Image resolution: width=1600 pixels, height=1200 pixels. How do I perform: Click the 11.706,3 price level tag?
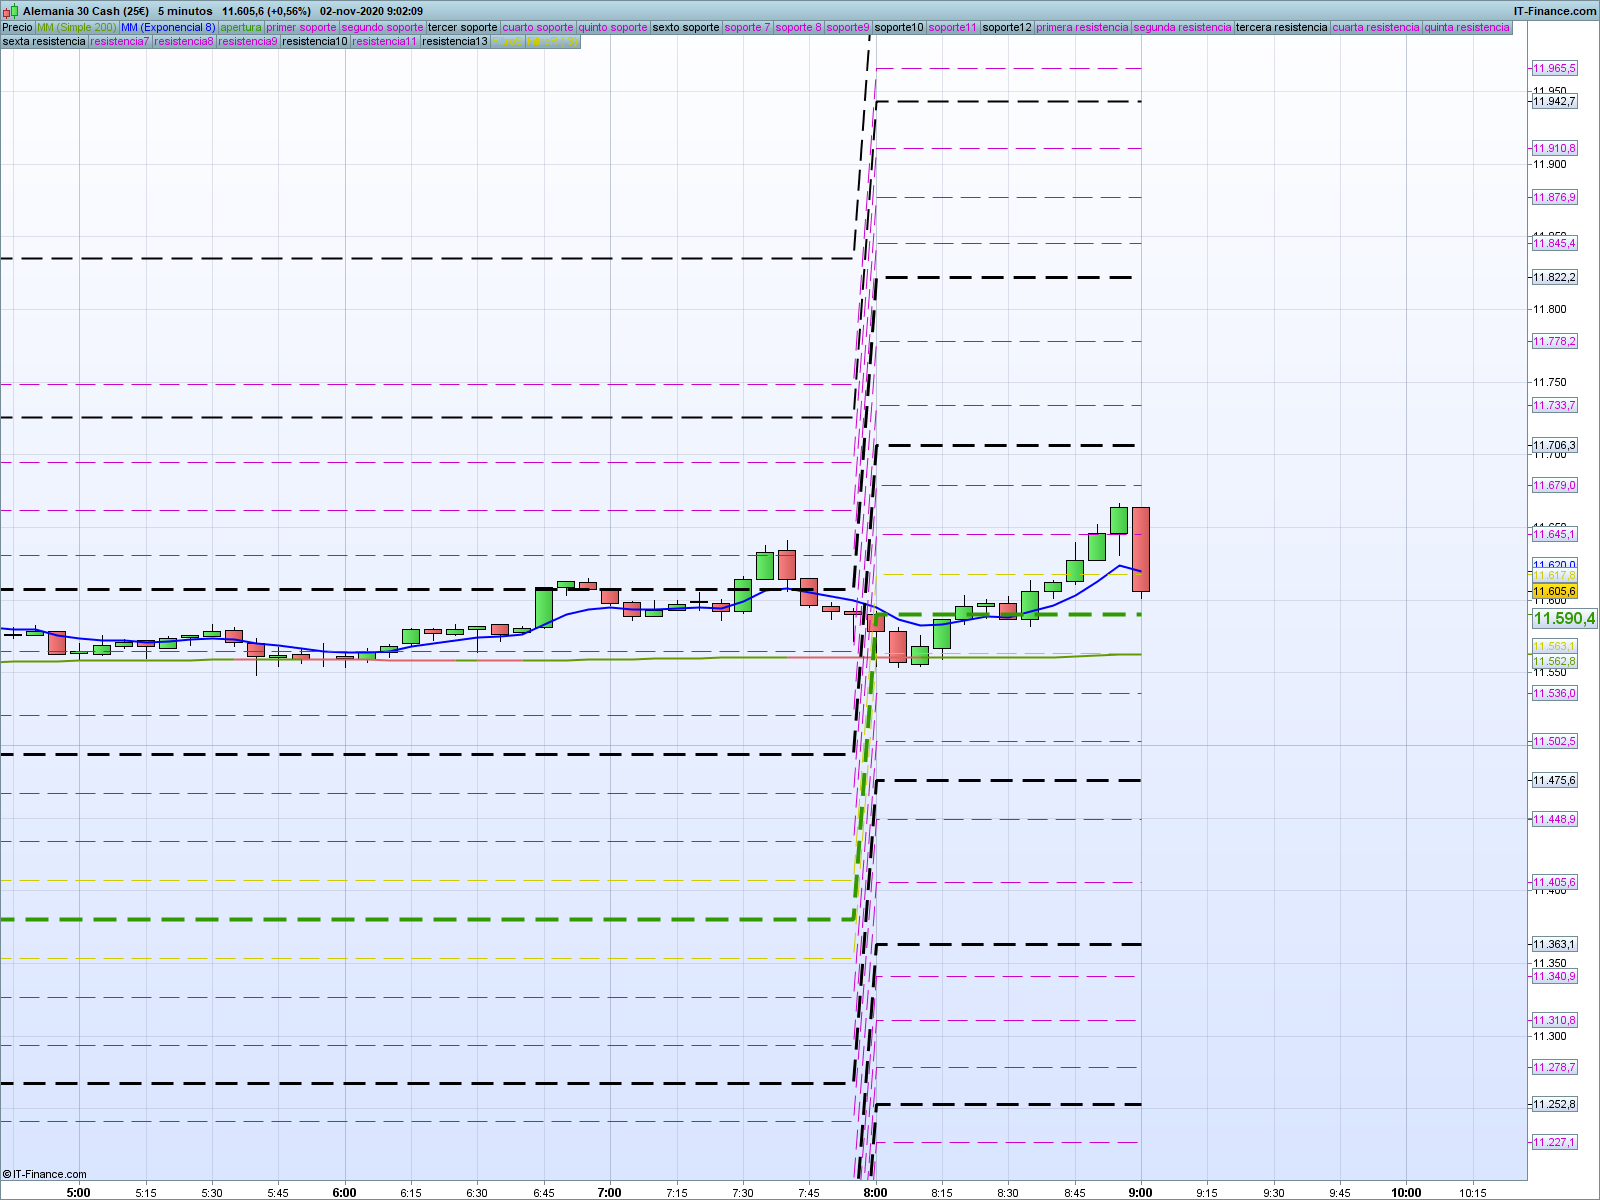[x=1555, y=445]
